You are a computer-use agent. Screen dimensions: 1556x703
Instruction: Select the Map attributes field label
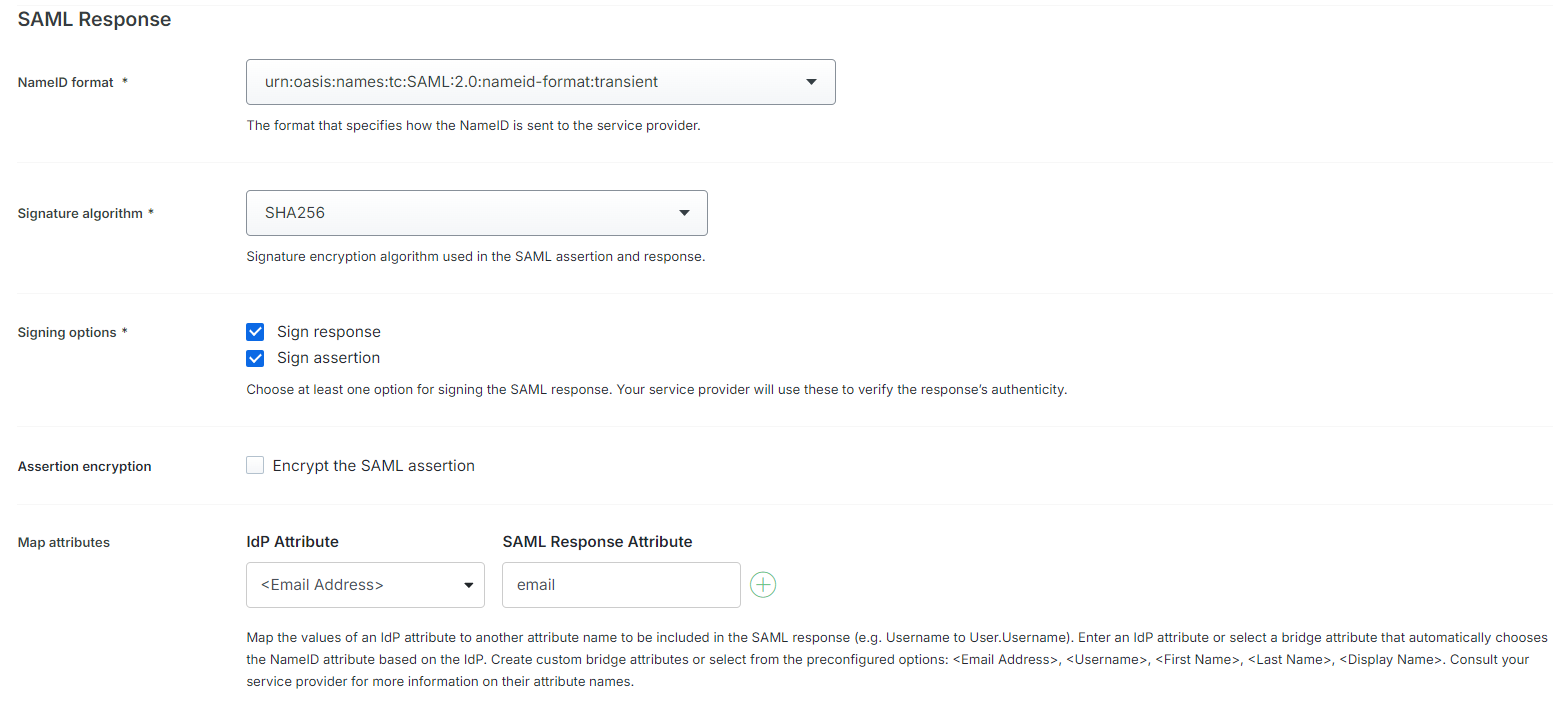[64, 543]
